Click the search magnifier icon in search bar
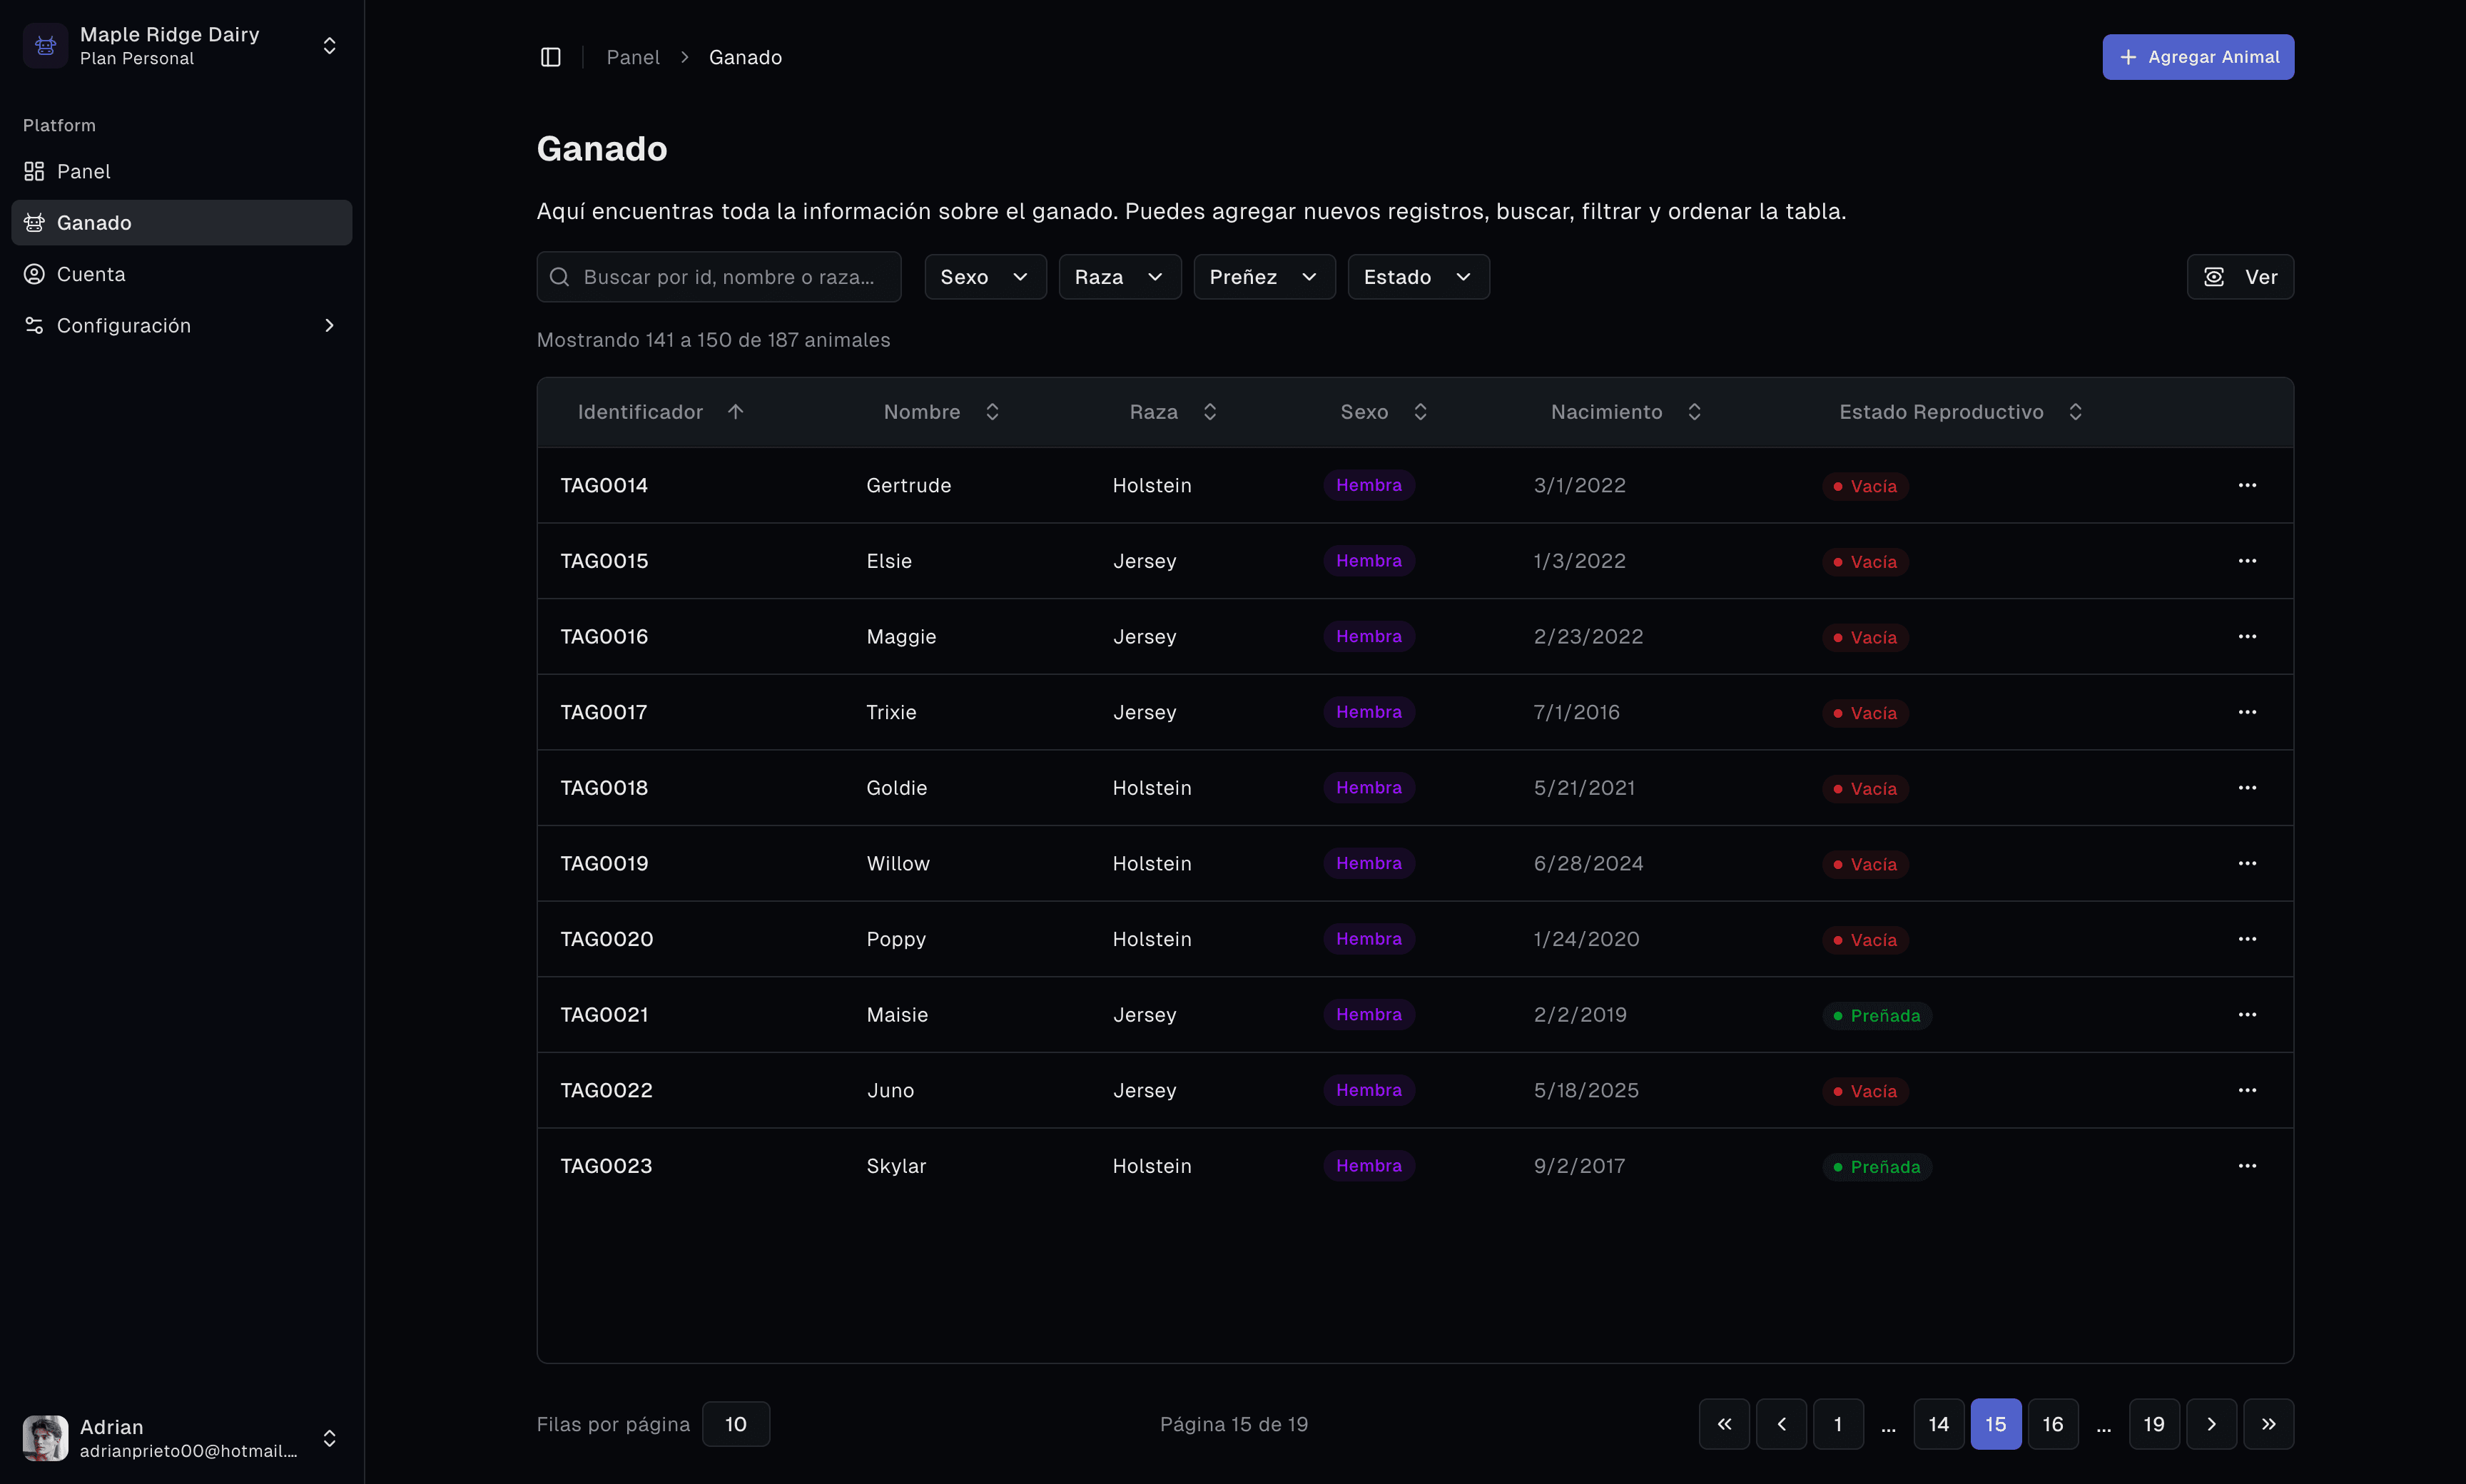Viewport: 2466px width, 1484px height. coord(560,276)
